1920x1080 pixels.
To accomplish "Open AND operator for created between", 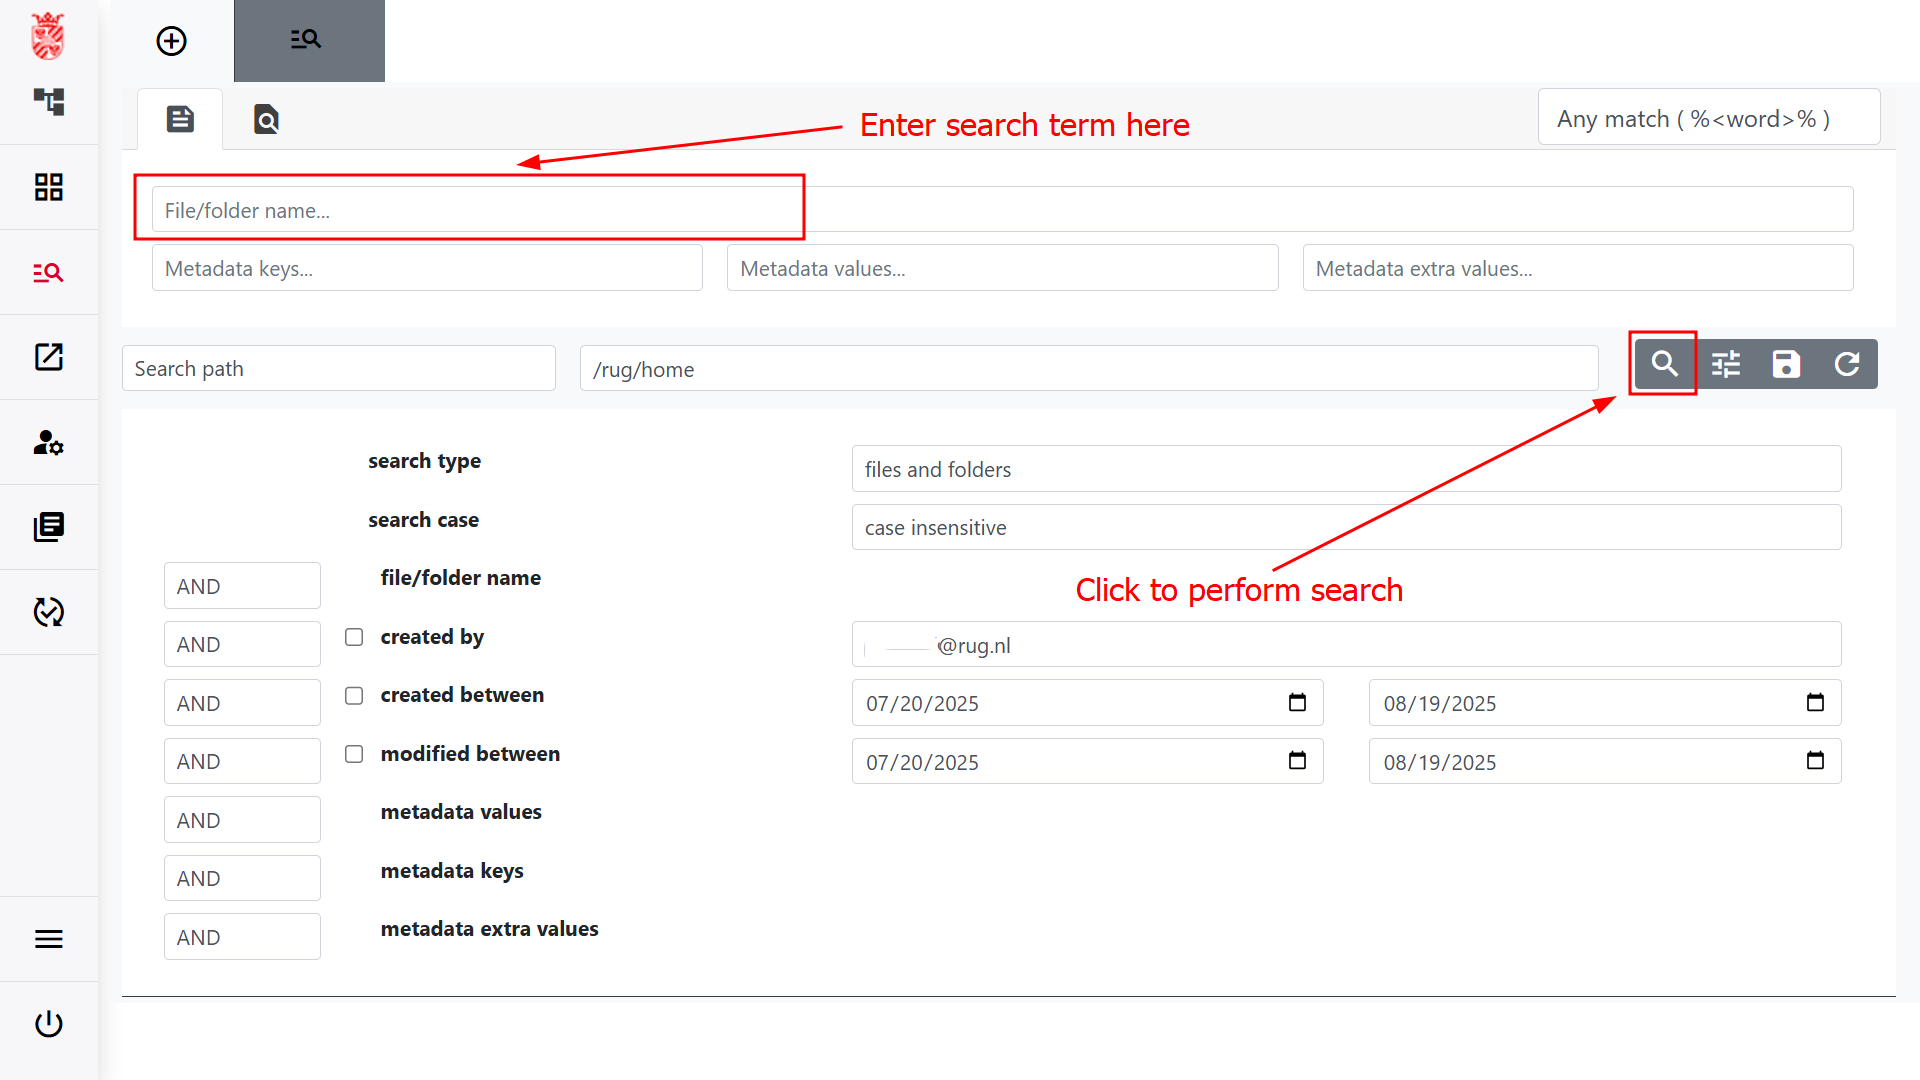I will (242, 703).
